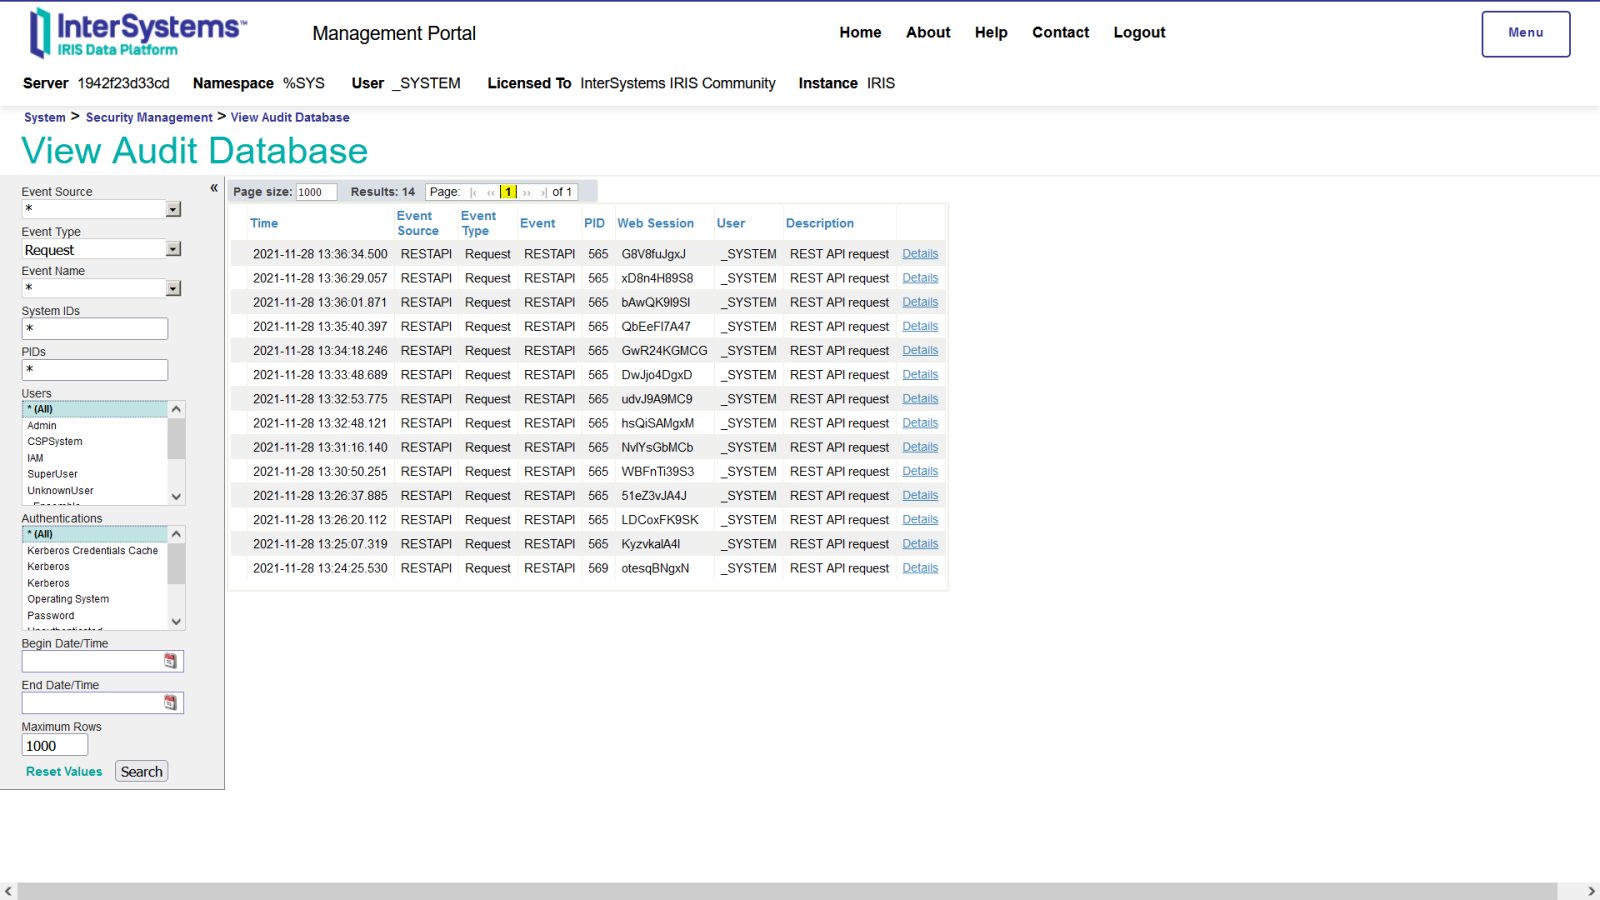Open the End Date/Time calendar picker
Screen dimensions: 1600x900
pos(170,703)
